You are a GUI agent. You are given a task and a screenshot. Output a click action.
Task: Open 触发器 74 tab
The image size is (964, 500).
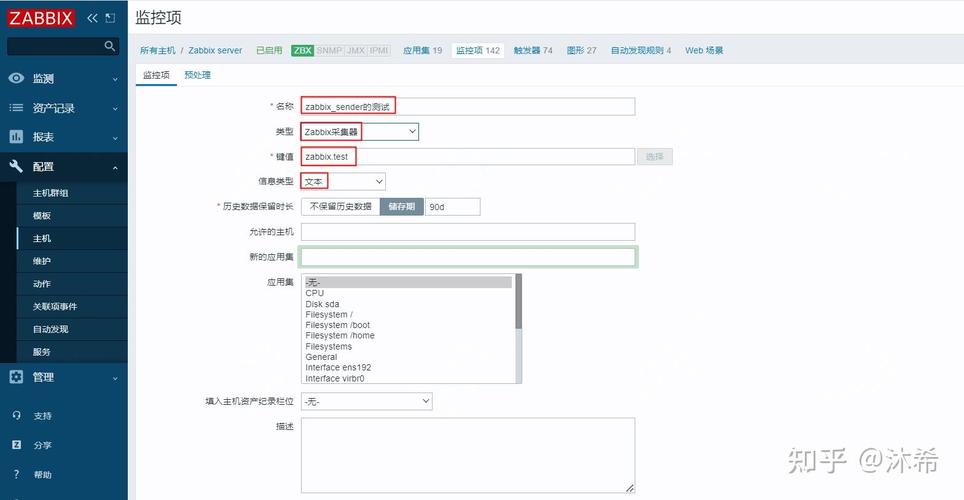pos(533,50)
